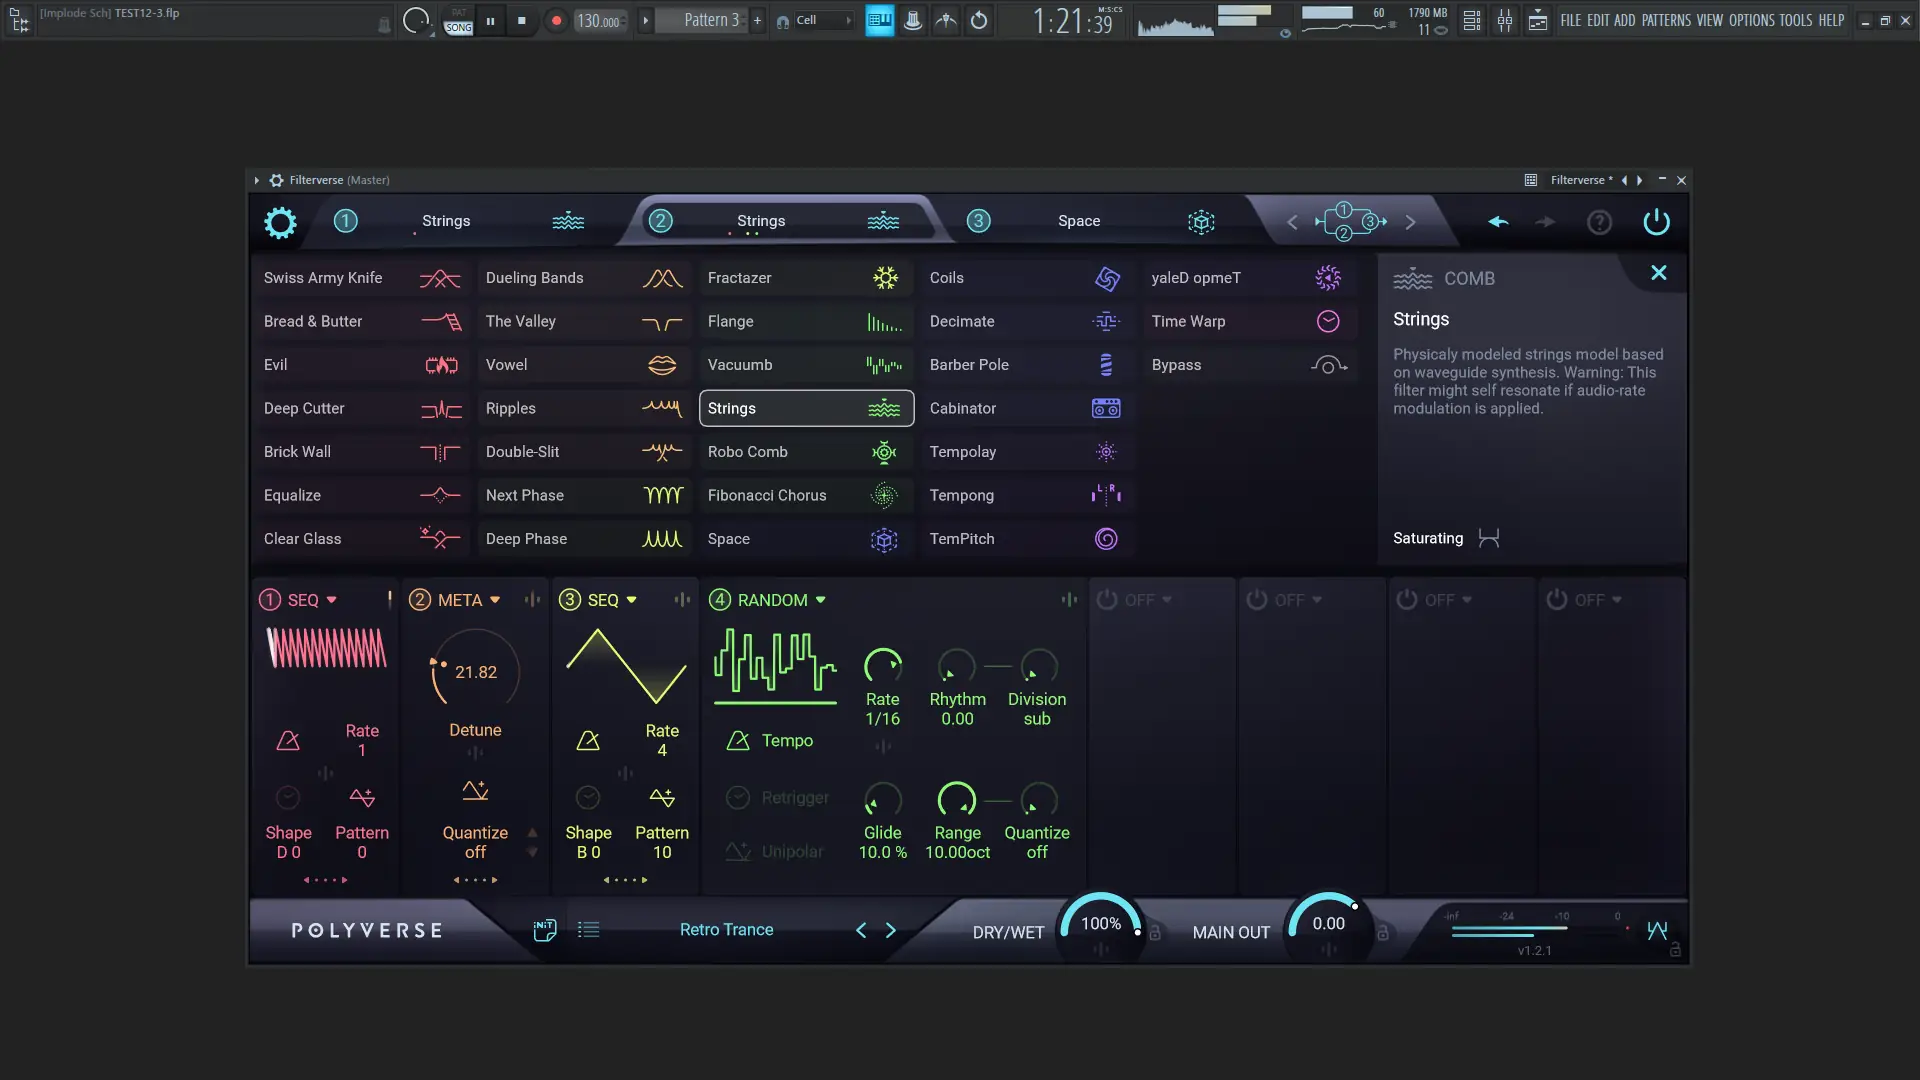Go to next preset arrow
Viewport: 1920px width, 1080px height.
(890, 931)
